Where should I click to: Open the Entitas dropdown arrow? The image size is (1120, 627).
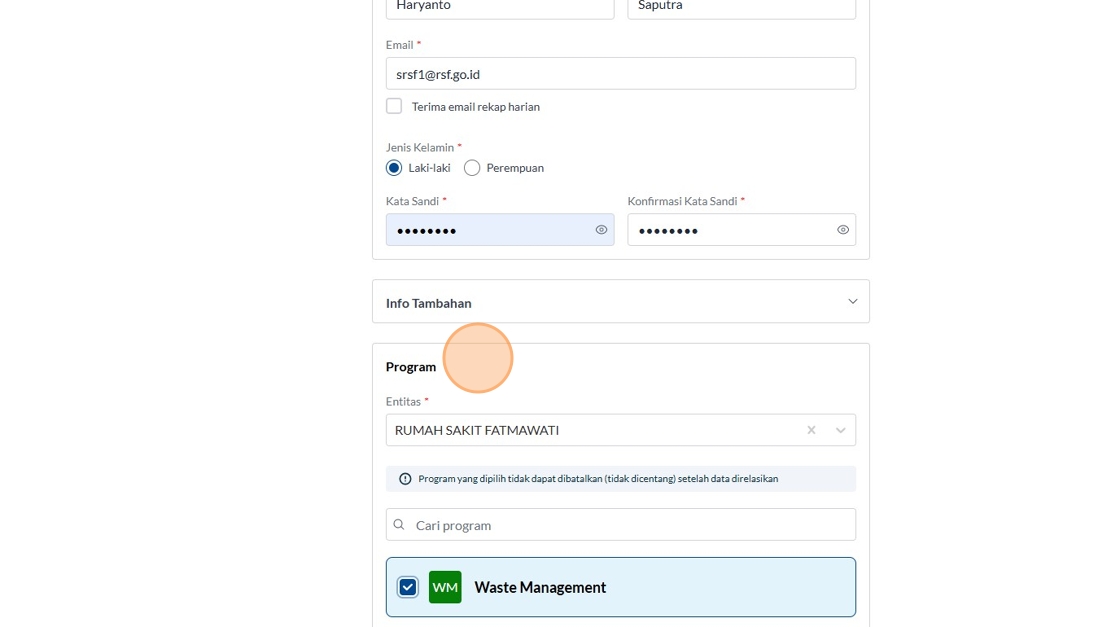click(x=840, y=430)
